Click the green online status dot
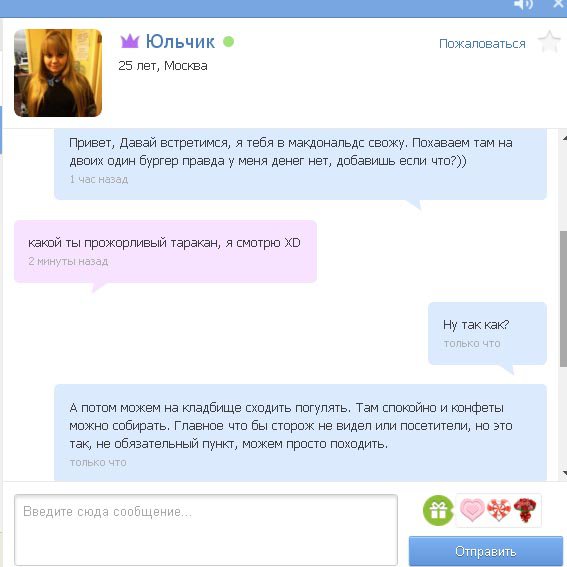This screenshot has height=567, width=567. click(228, 42)
